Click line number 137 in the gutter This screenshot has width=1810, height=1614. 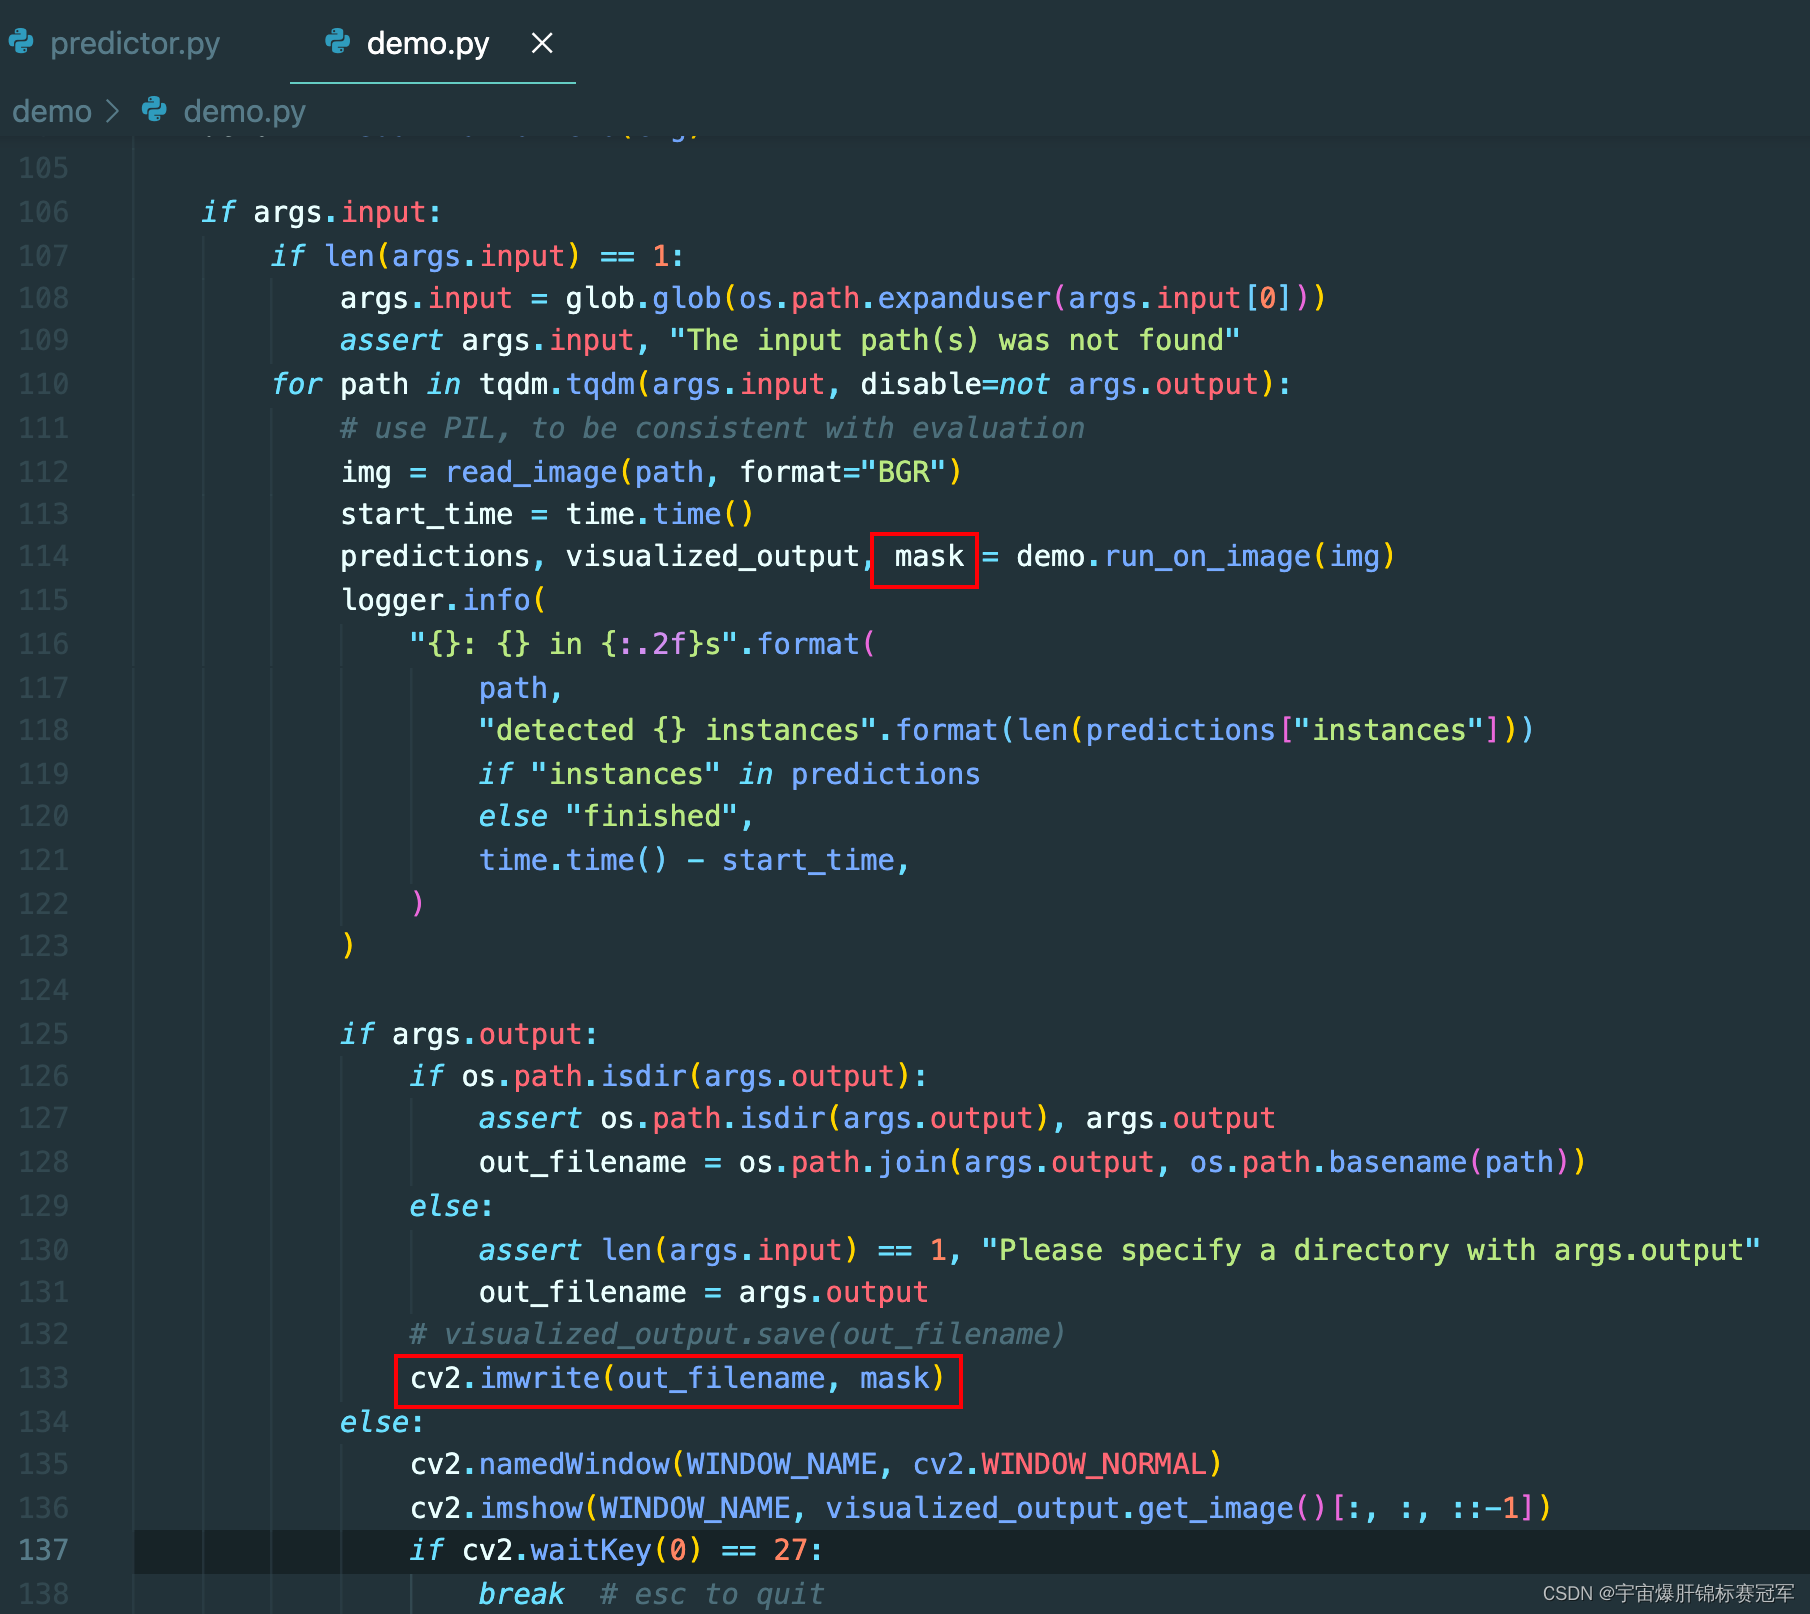[x=44, y=1550]
